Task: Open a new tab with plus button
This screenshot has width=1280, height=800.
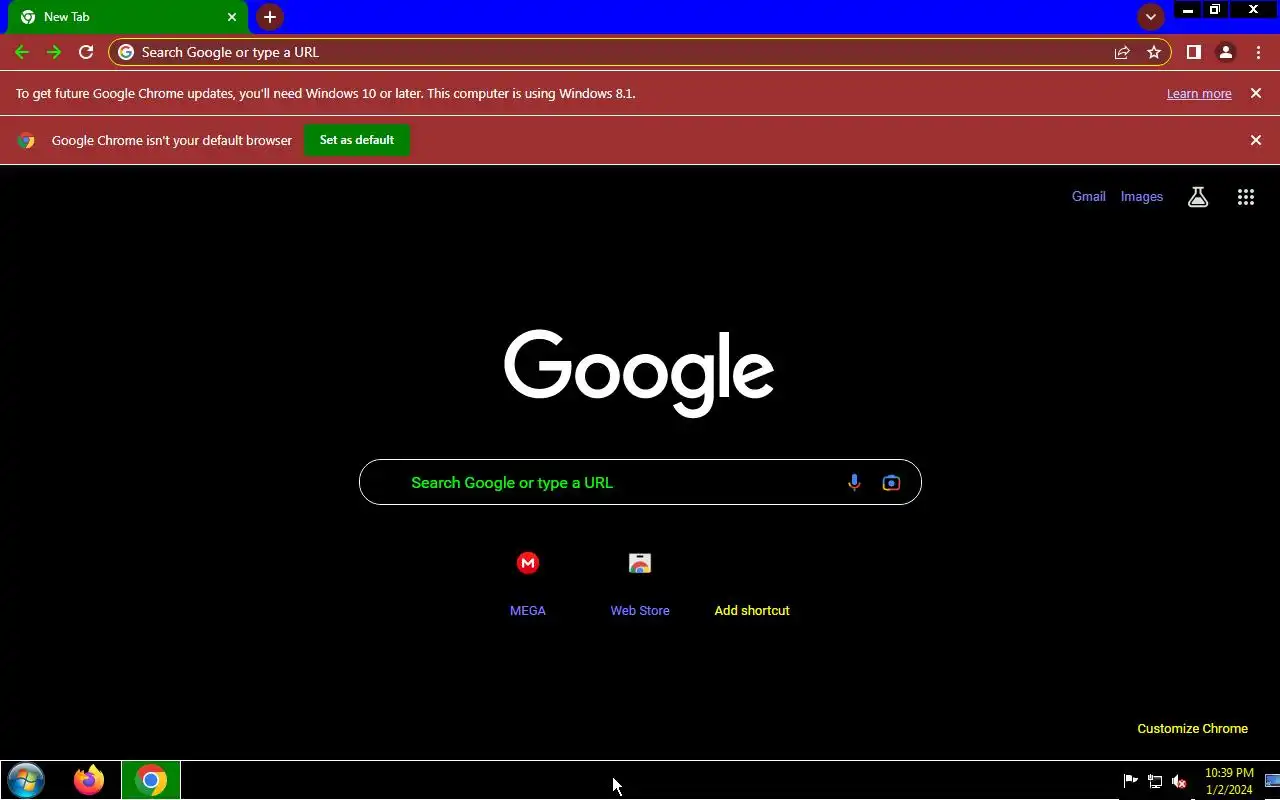Action: [x=269, y=17]
